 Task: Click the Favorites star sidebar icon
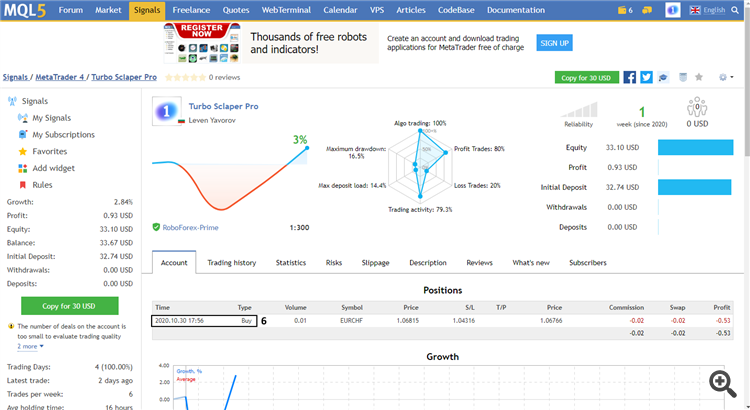tap(22, 151)
